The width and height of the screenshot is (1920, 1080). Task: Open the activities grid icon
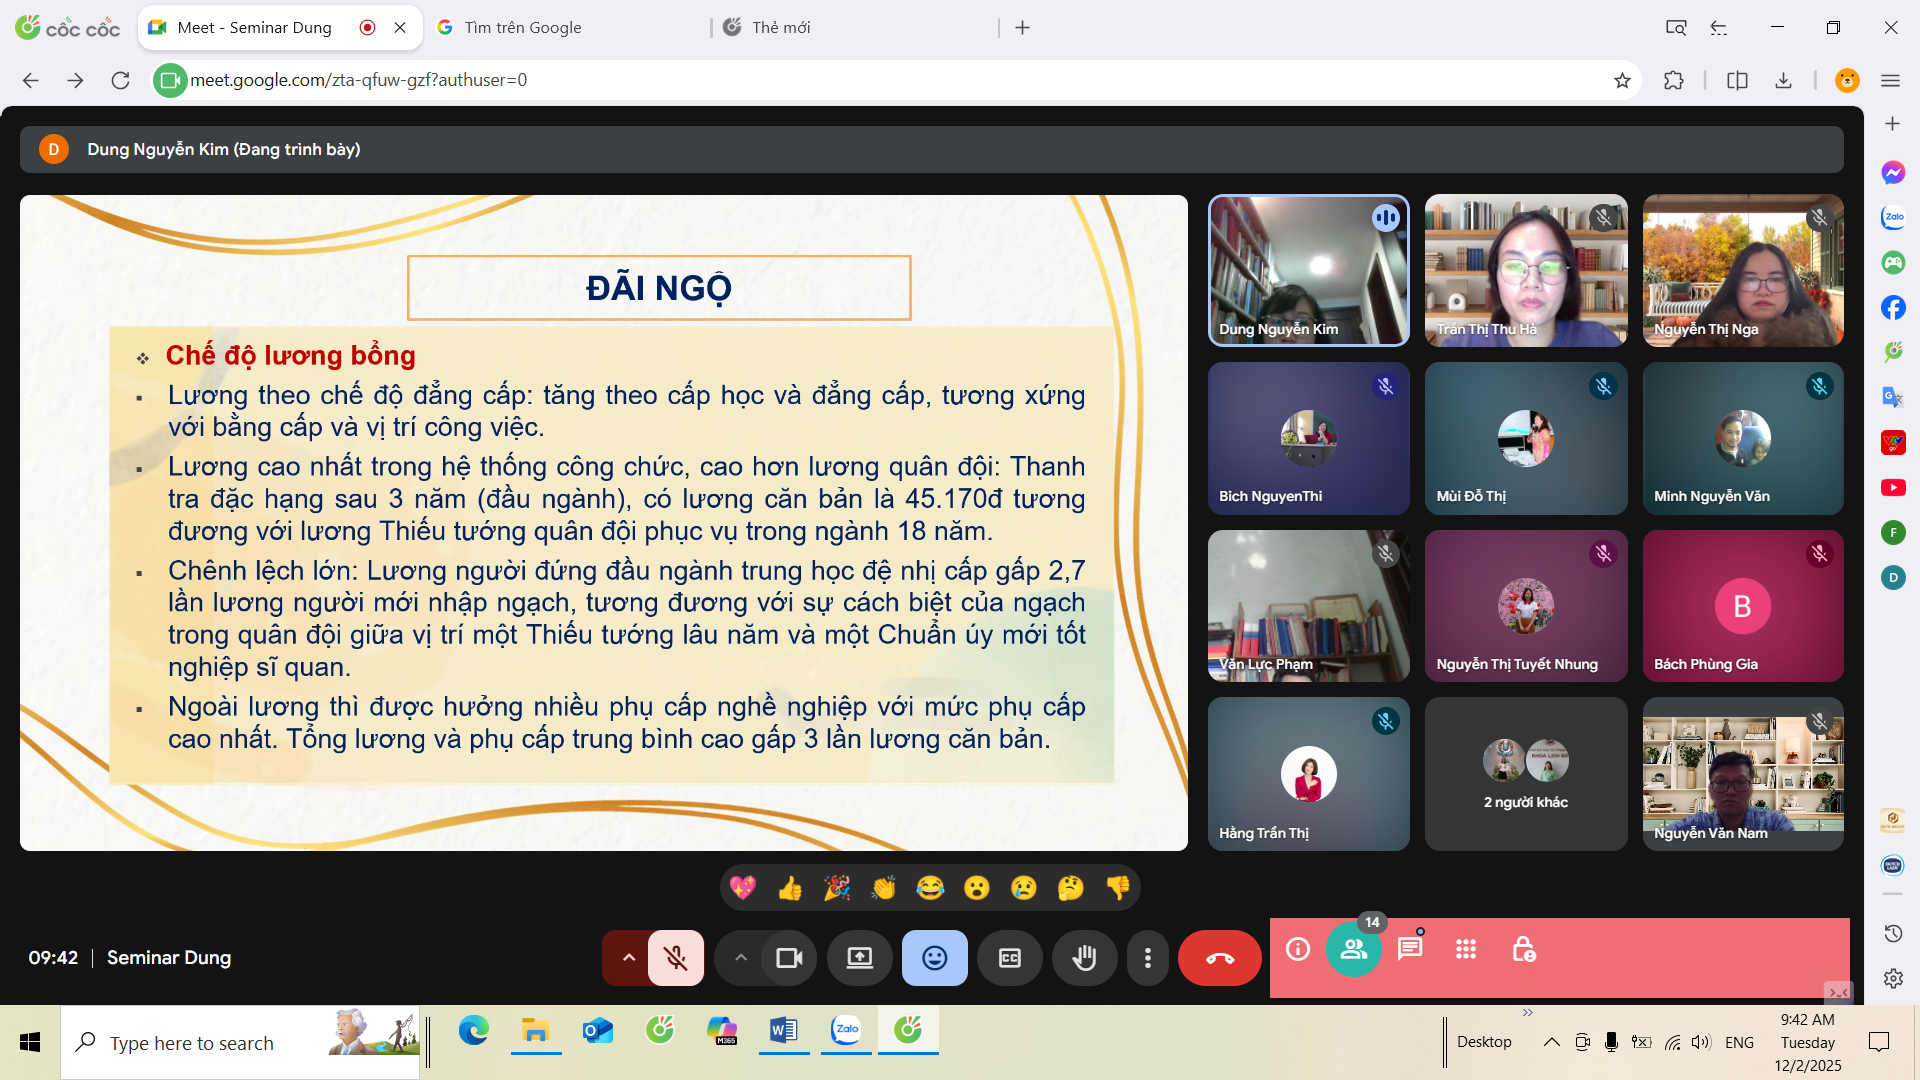pos(1466,948)
